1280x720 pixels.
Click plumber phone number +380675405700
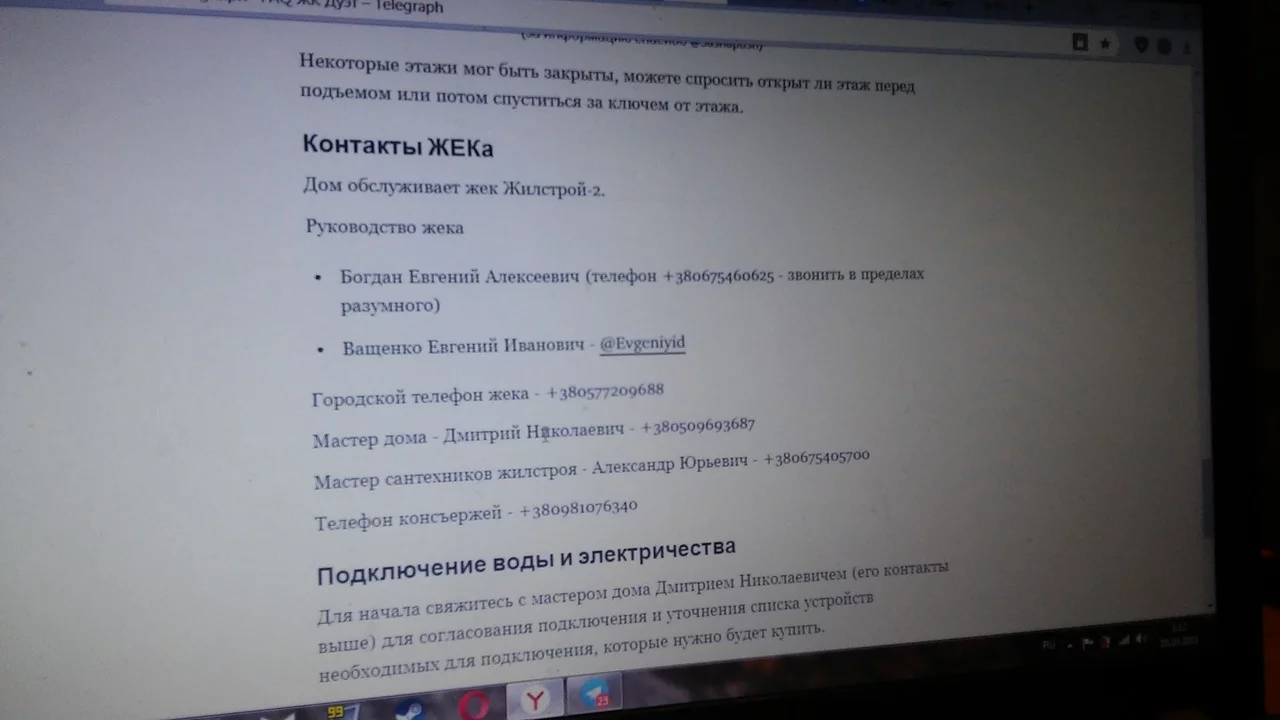pyautogui.click(x=816, y=458)
